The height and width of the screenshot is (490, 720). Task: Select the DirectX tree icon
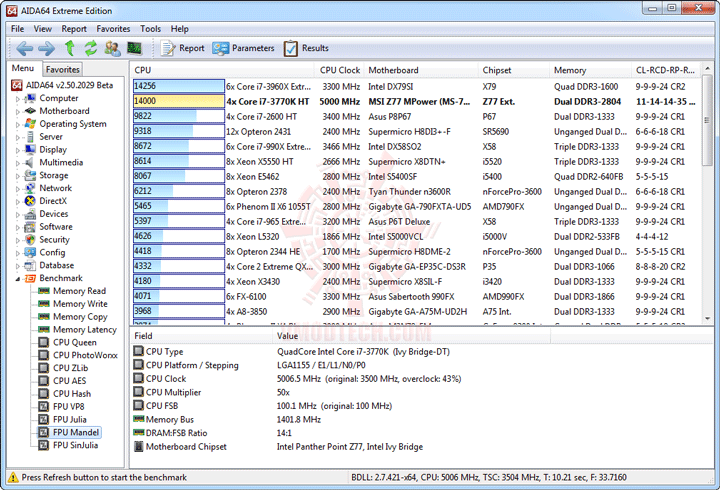(30, 201)
